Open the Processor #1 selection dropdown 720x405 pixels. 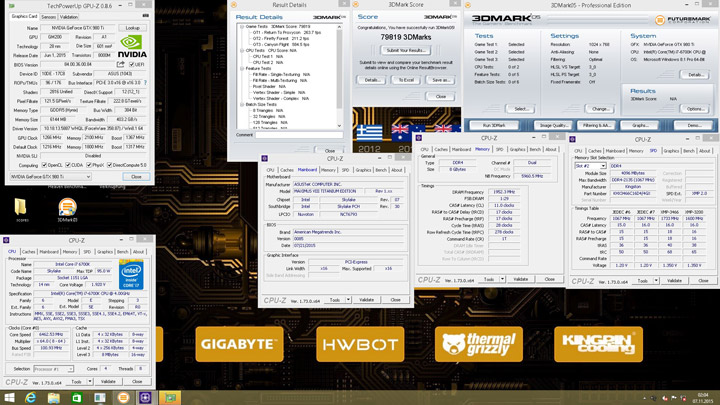[51, 369]
